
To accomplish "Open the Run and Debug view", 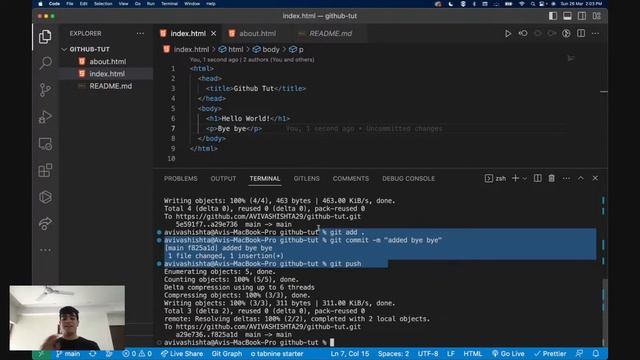I will 45,117.
